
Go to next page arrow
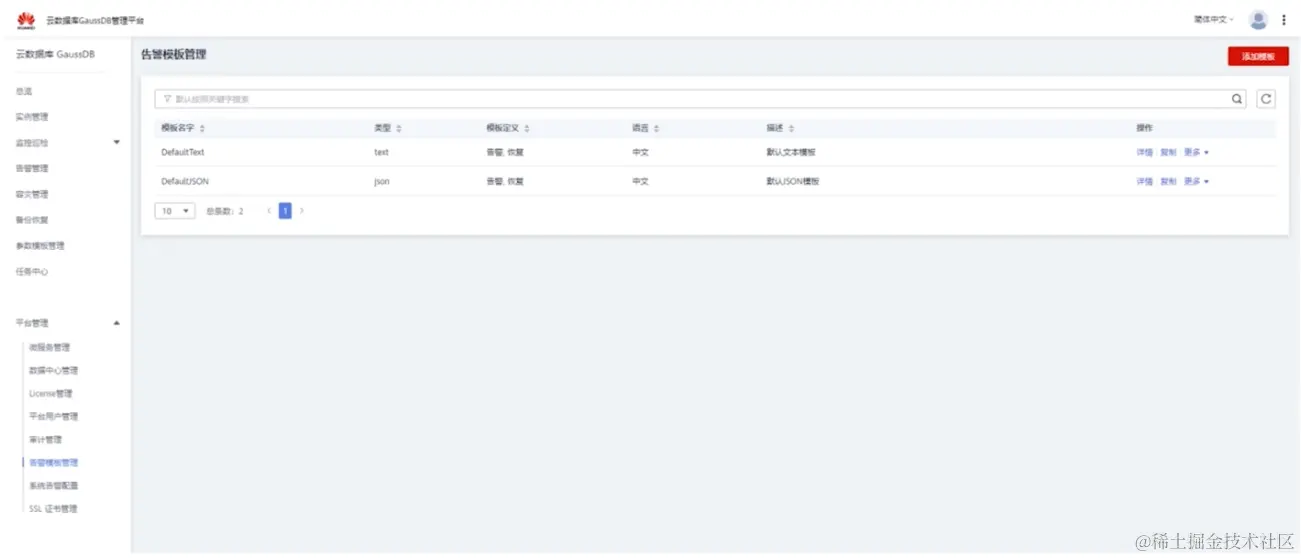click(x=302, y=211)
